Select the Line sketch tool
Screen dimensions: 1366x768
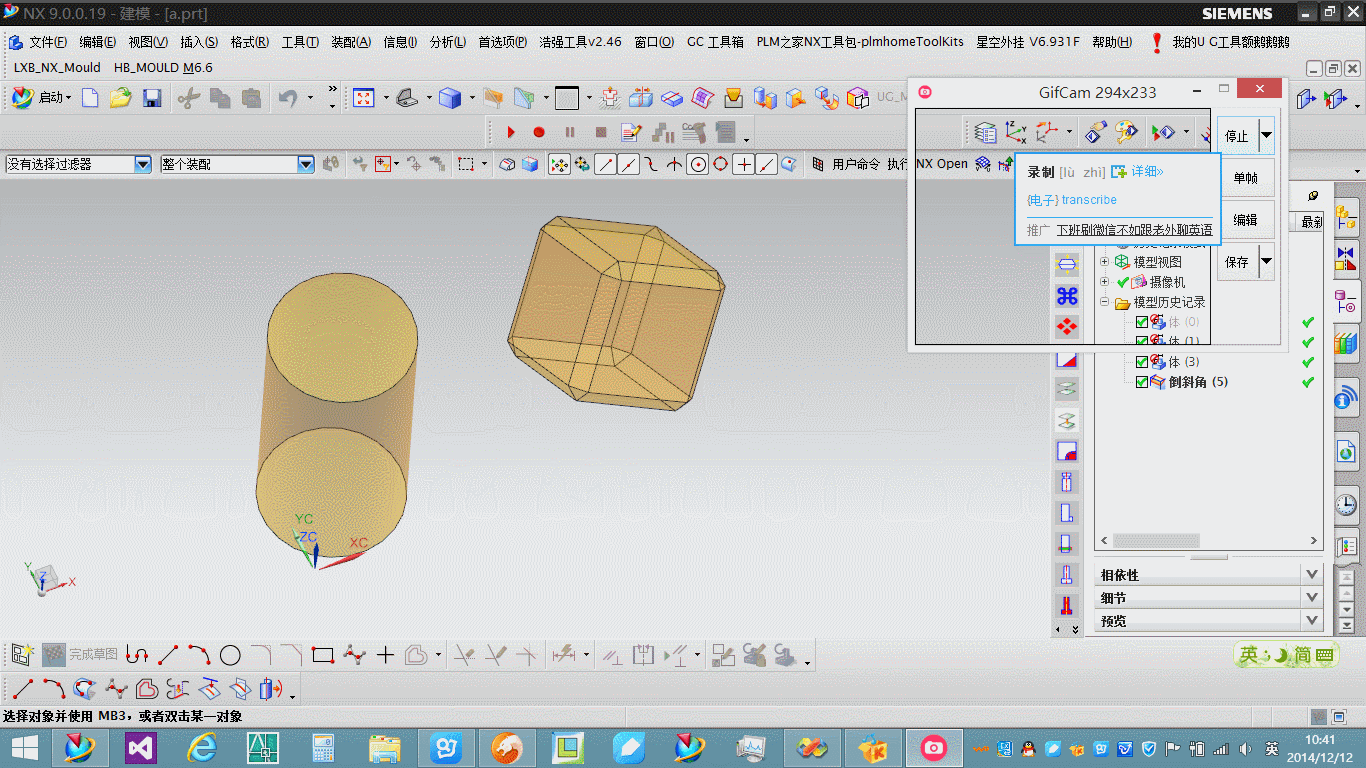[168, 655]
